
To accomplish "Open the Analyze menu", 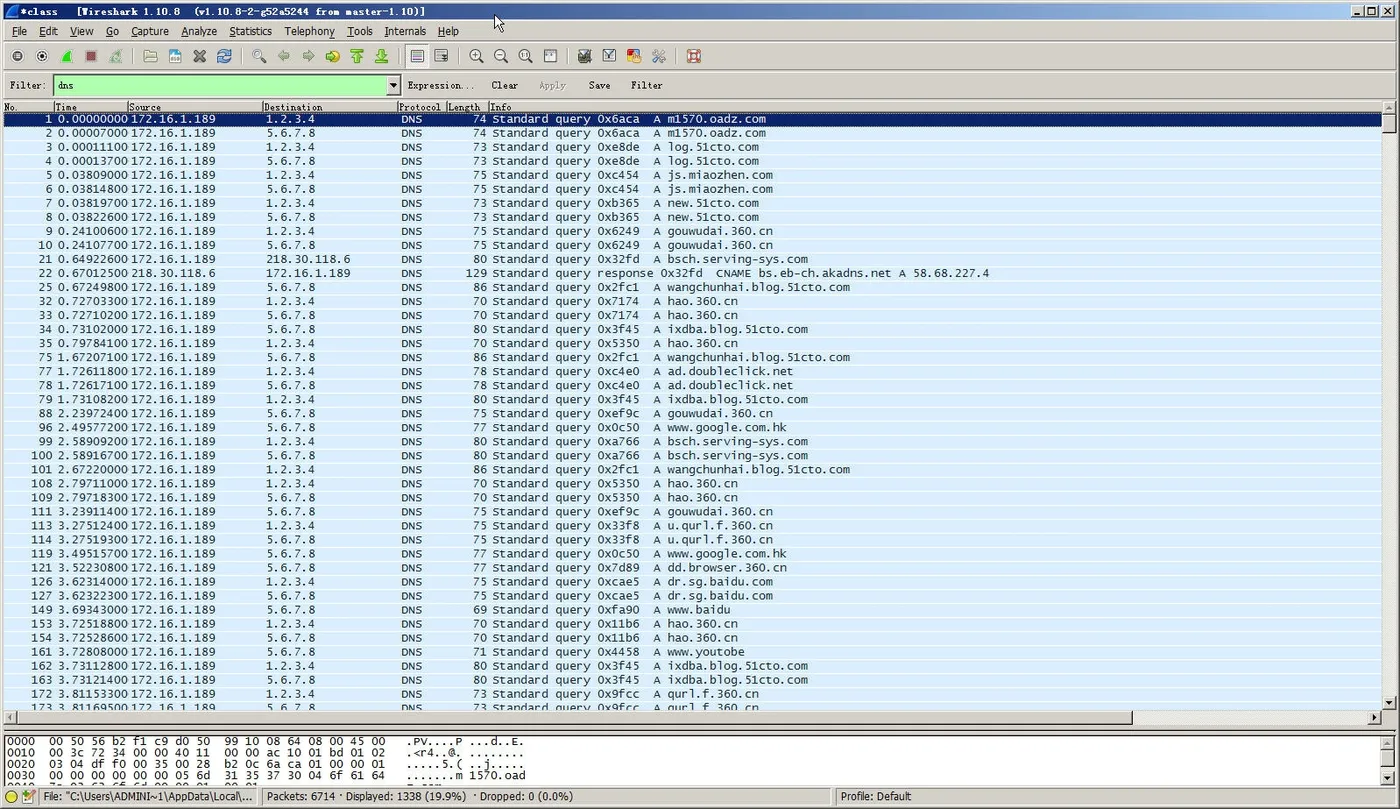I will (199, 31).
